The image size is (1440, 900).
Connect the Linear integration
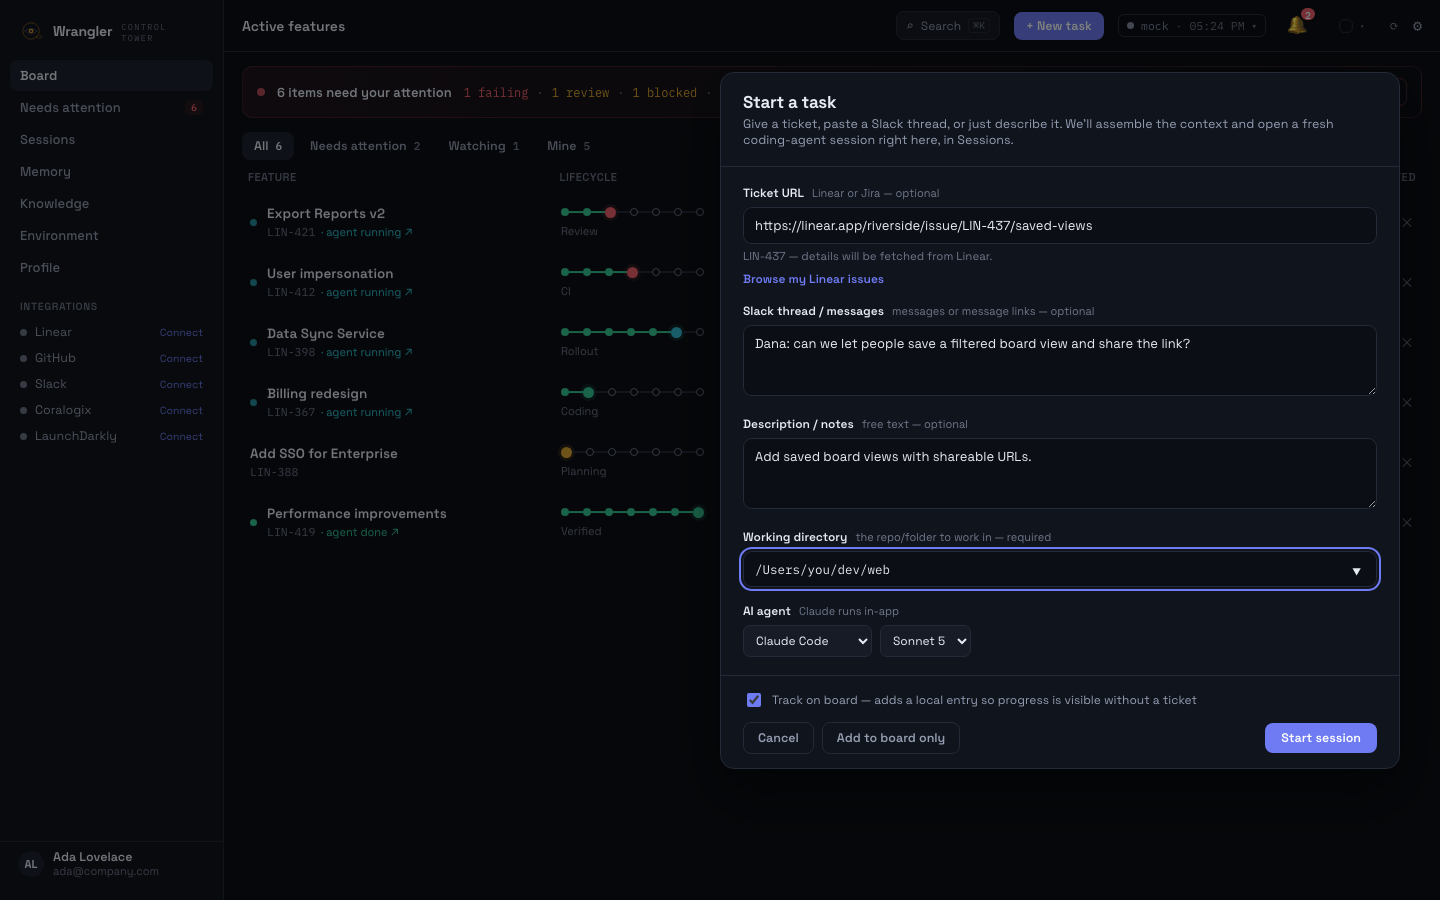[x=181, y=332]
